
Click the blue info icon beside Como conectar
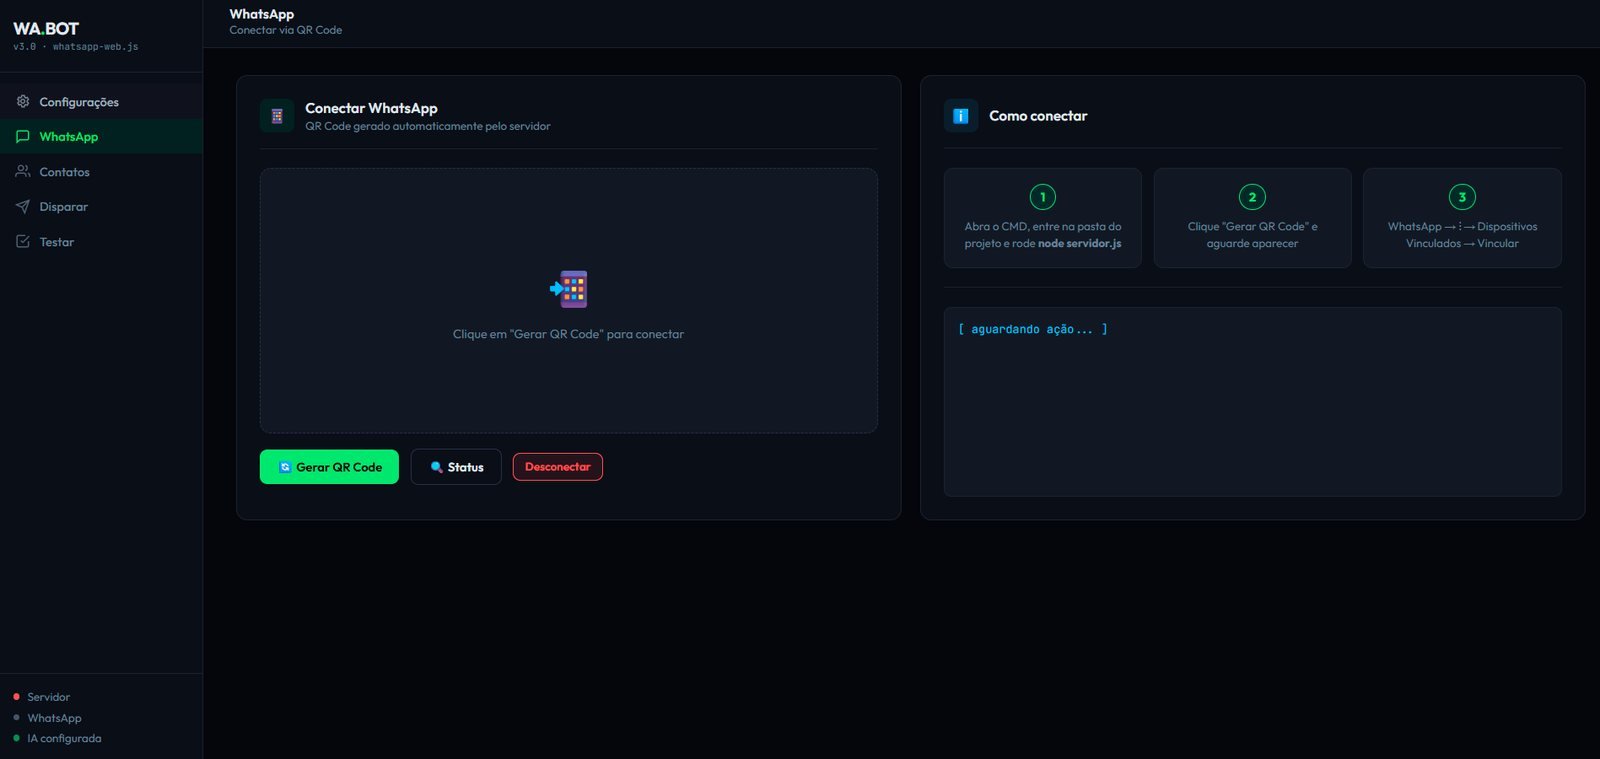pyautogui.click(x=961, y=116)
